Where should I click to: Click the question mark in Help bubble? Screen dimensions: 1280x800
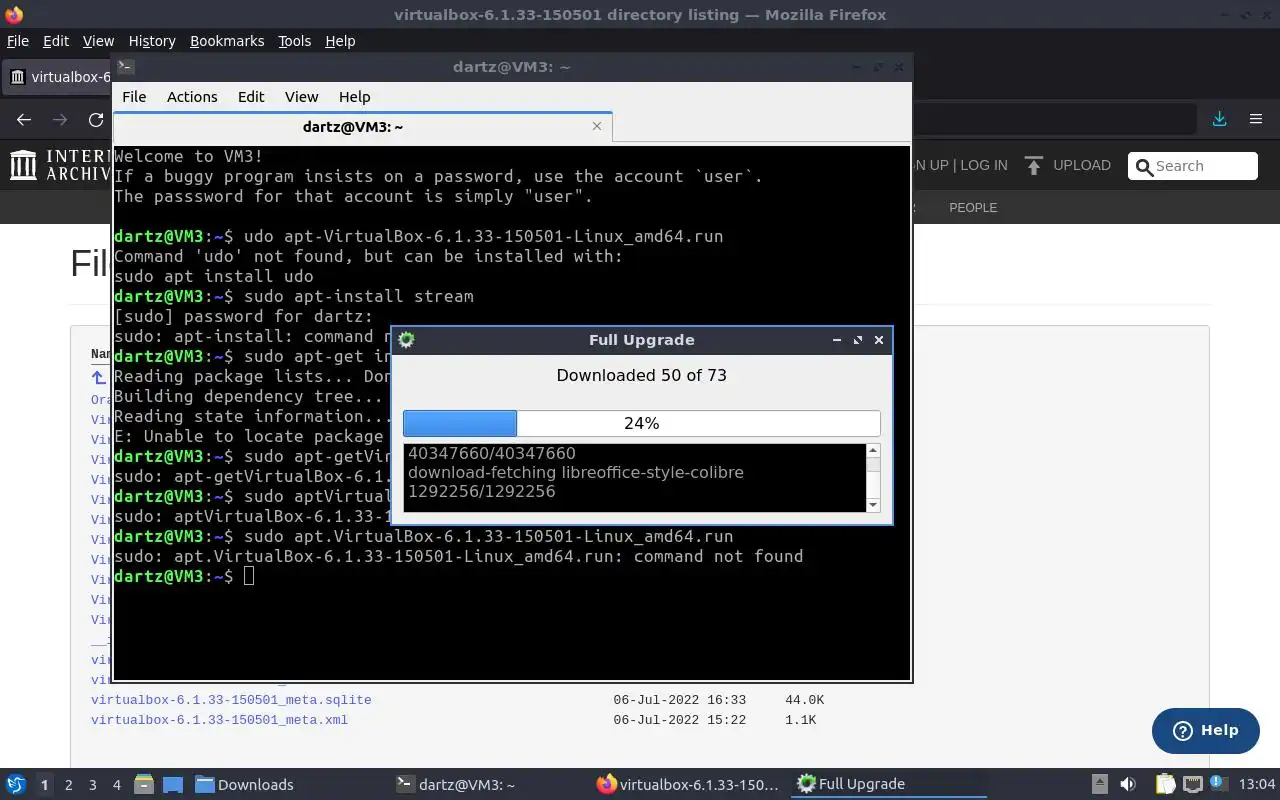pyautogui.click(x=1183, y=730)
